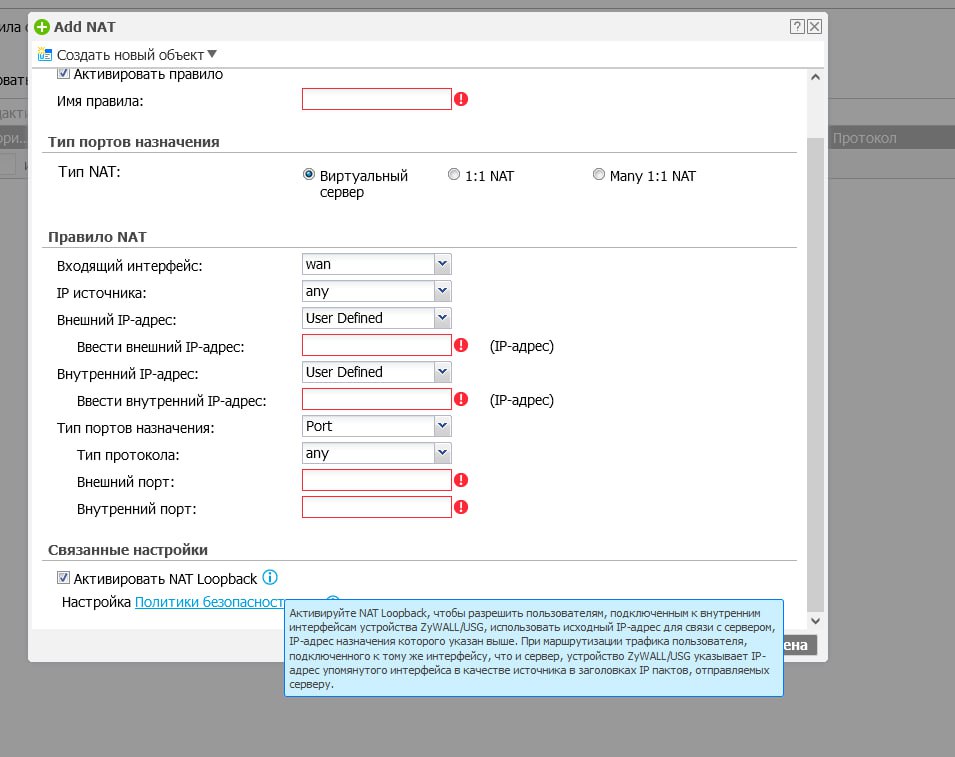Select the Виртуальный сервер radio button

point(309,175)
